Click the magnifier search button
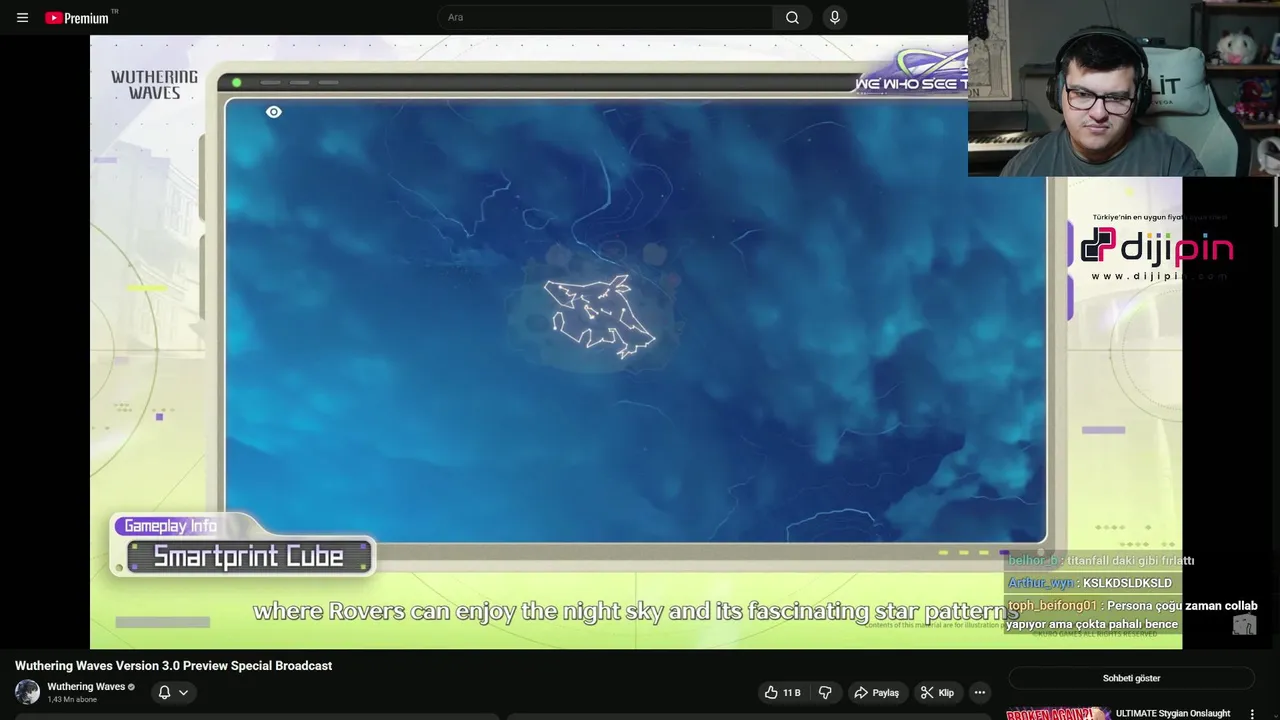This screenshot has width=1280, height=720. 792,17
